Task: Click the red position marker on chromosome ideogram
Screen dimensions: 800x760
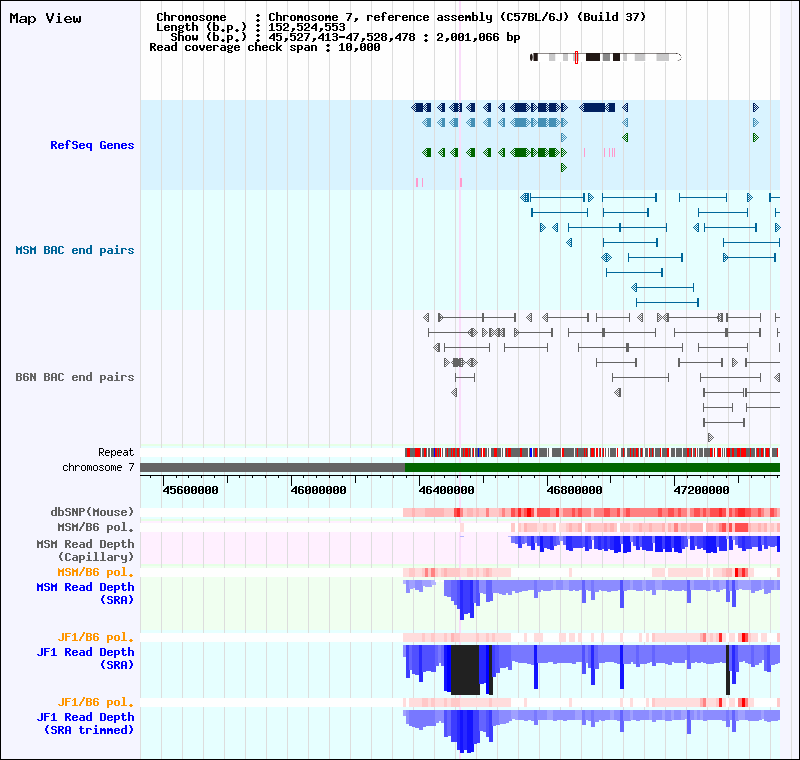Action: (x=577, y=57)
